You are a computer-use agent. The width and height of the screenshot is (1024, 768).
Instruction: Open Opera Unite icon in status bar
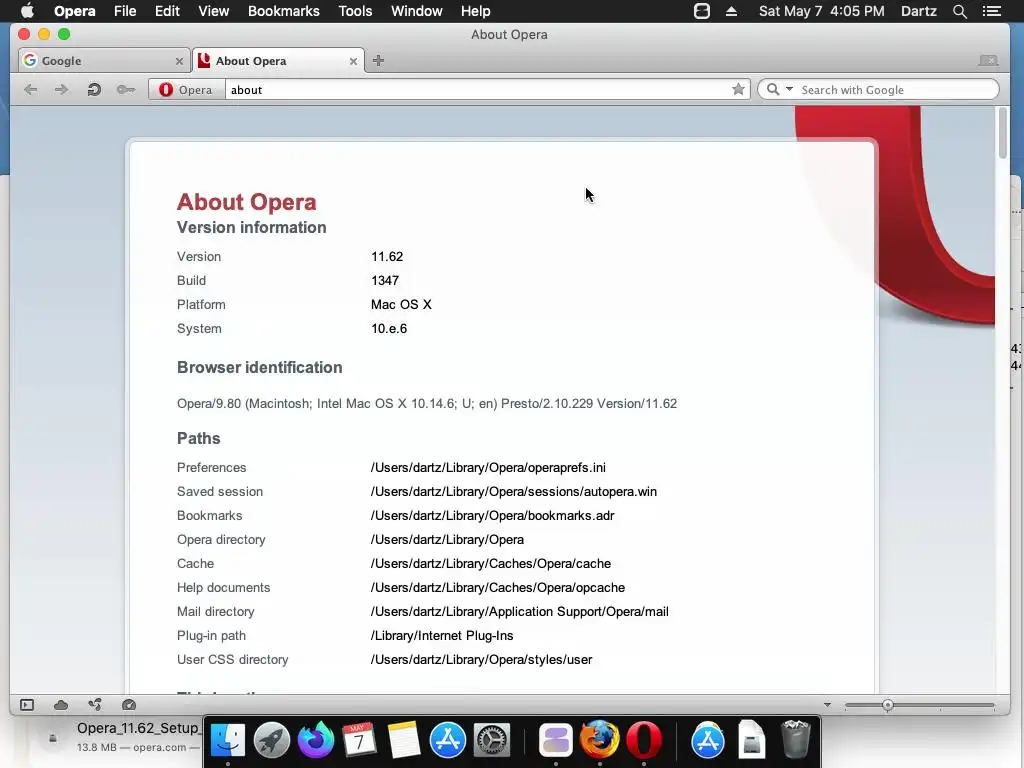(x=95, y=705)
